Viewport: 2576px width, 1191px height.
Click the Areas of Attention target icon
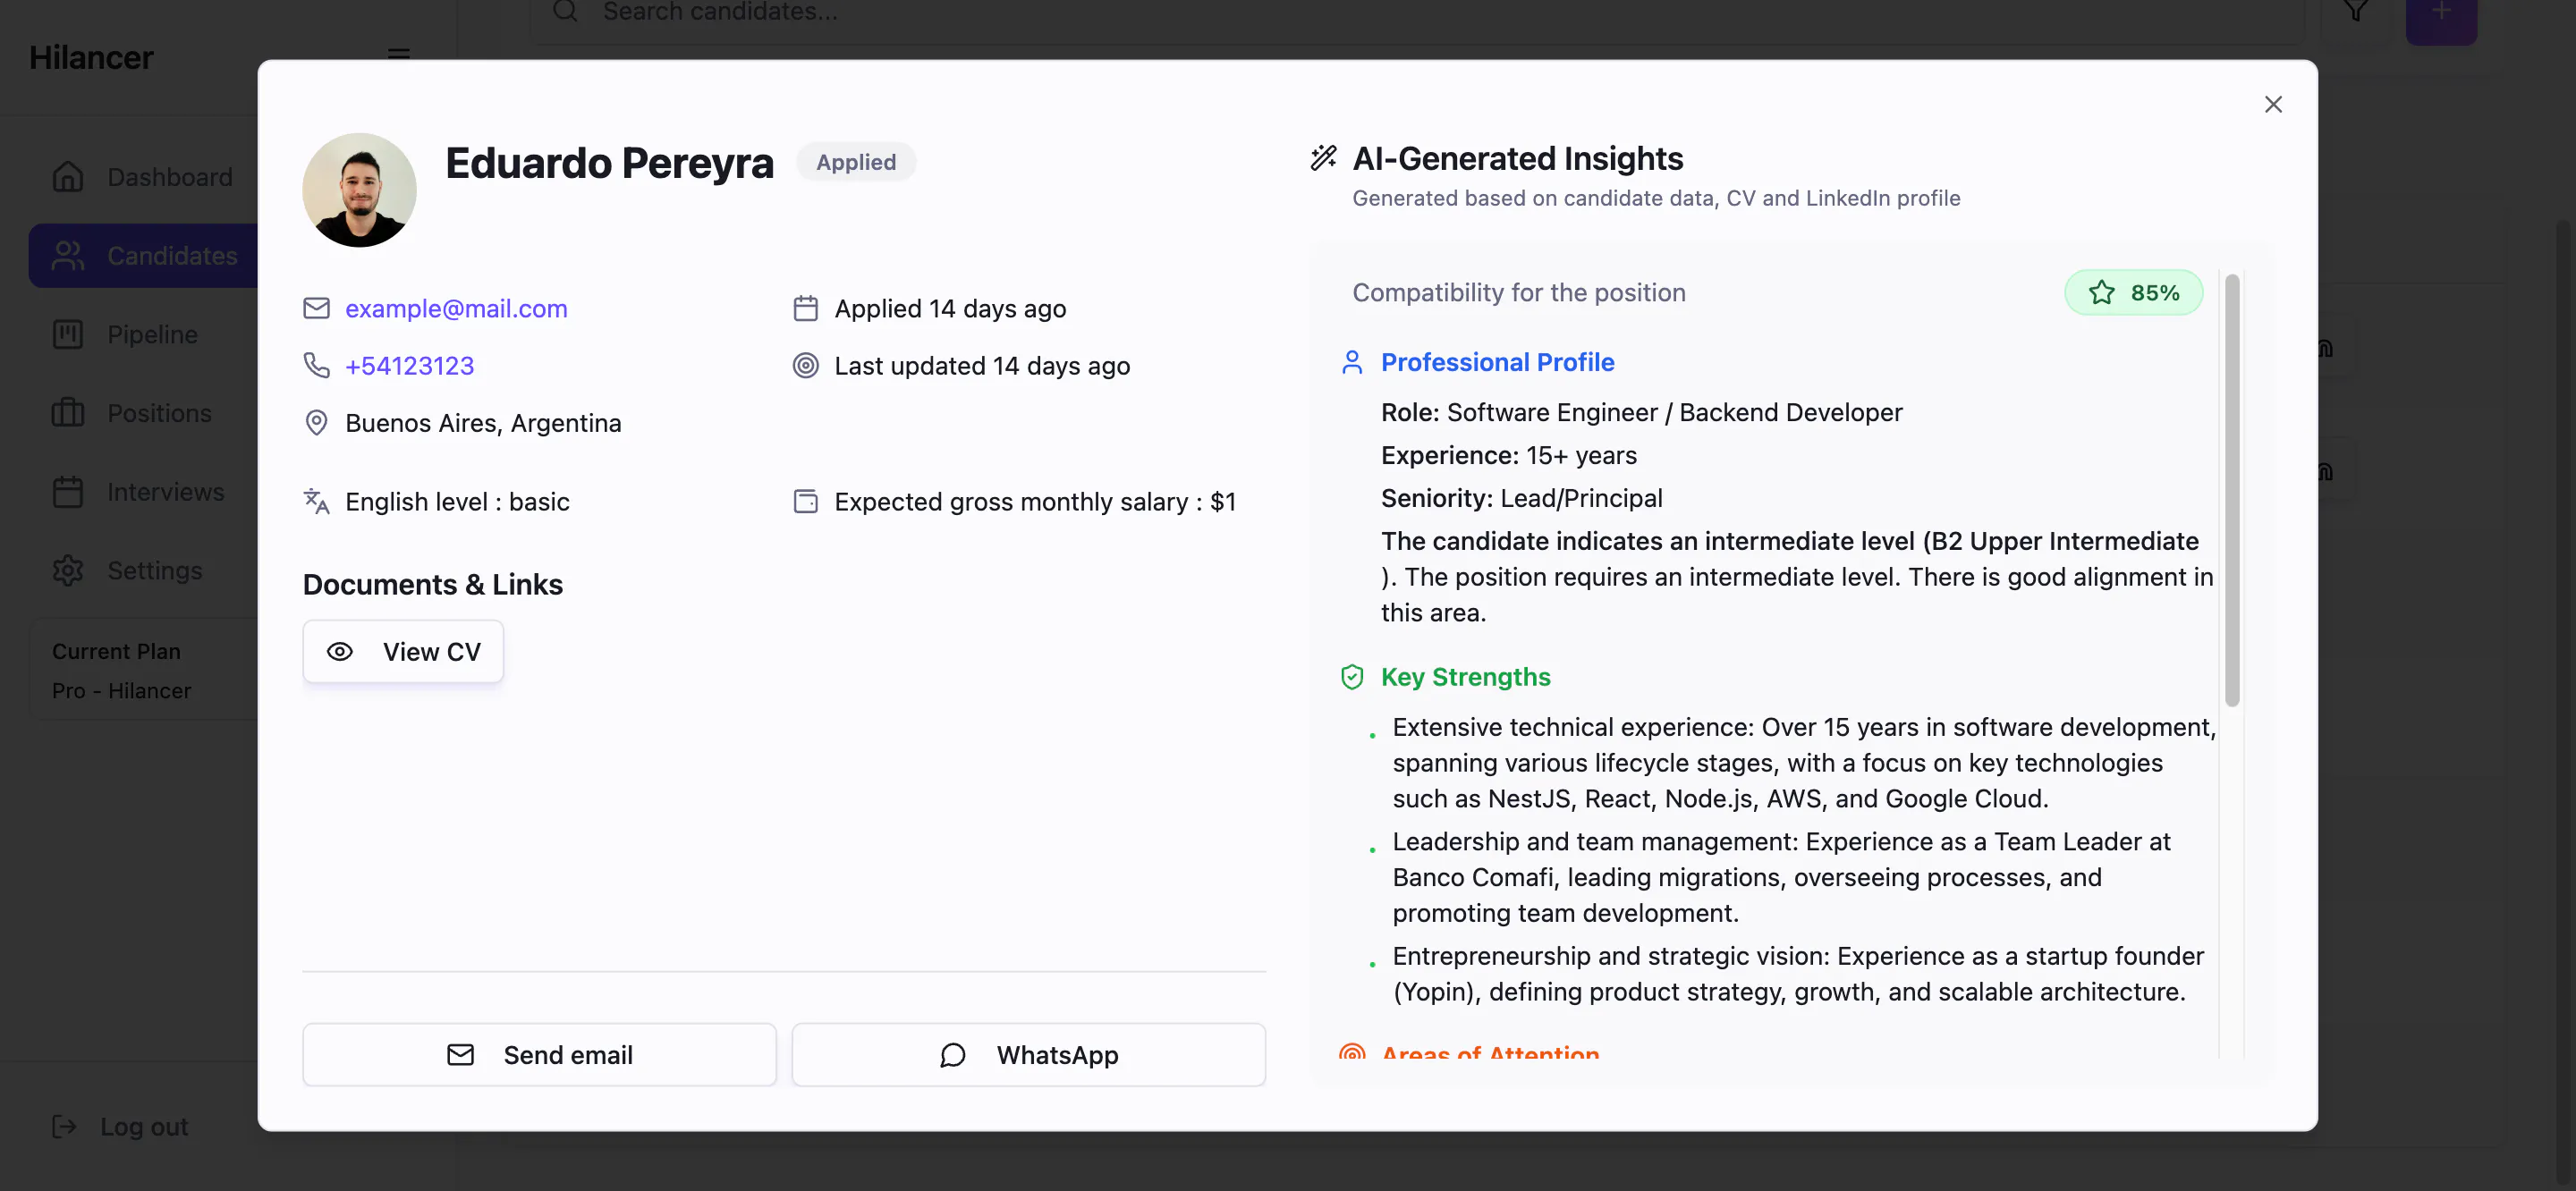pyautogui.click(x=1352, y=1051)
